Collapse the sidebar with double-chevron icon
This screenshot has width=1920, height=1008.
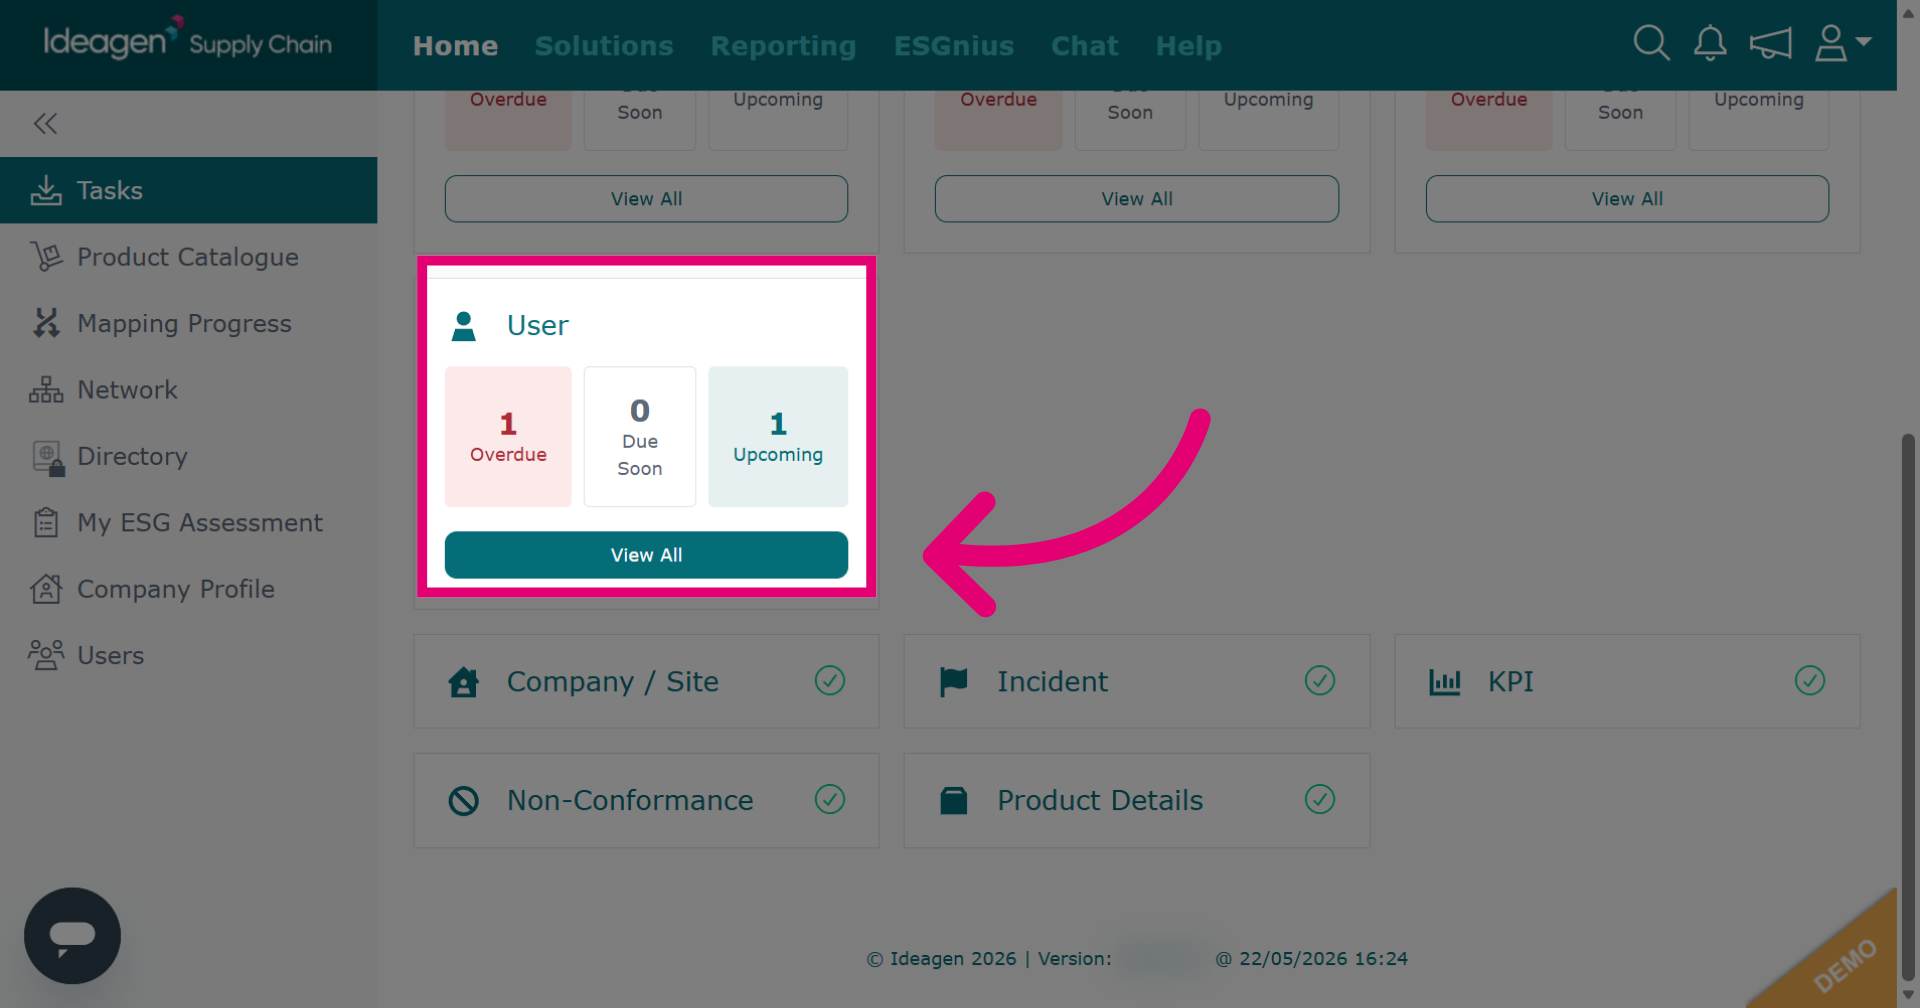tap(45, 124)
